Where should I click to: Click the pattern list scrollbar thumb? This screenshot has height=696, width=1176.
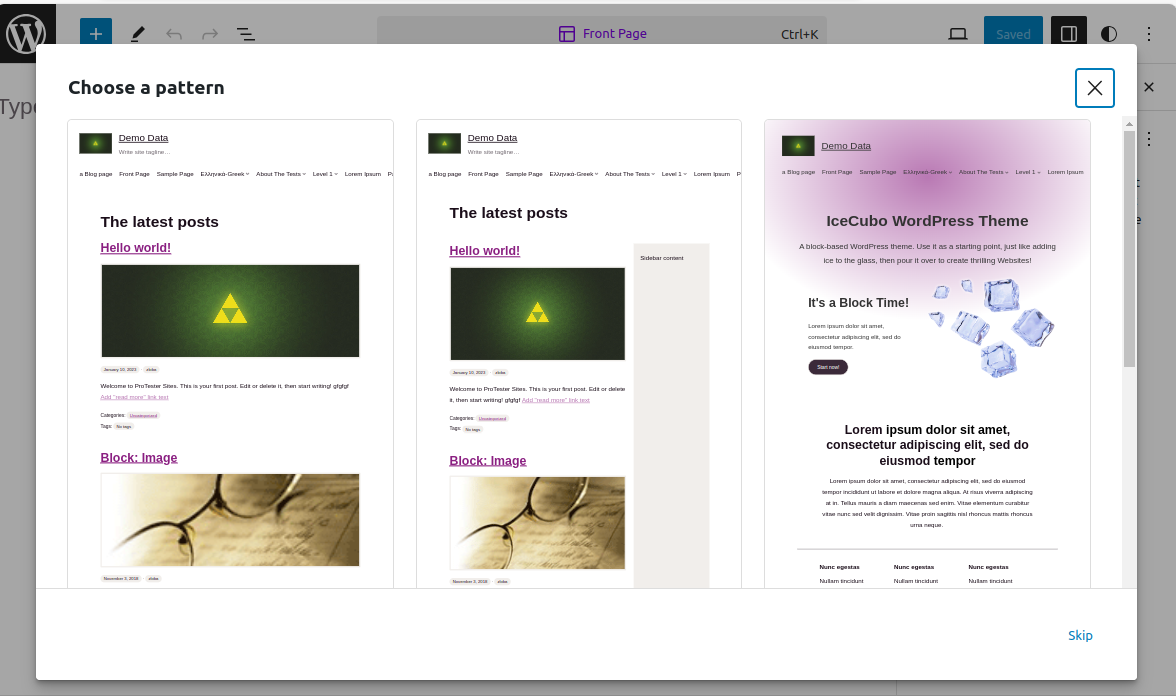click(1130, 249)
